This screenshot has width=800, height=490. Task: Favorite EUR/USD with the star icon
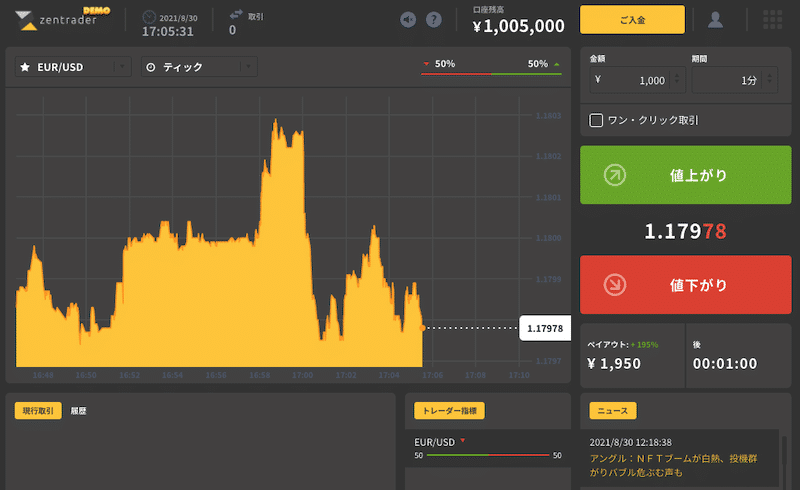coord(25,67)
